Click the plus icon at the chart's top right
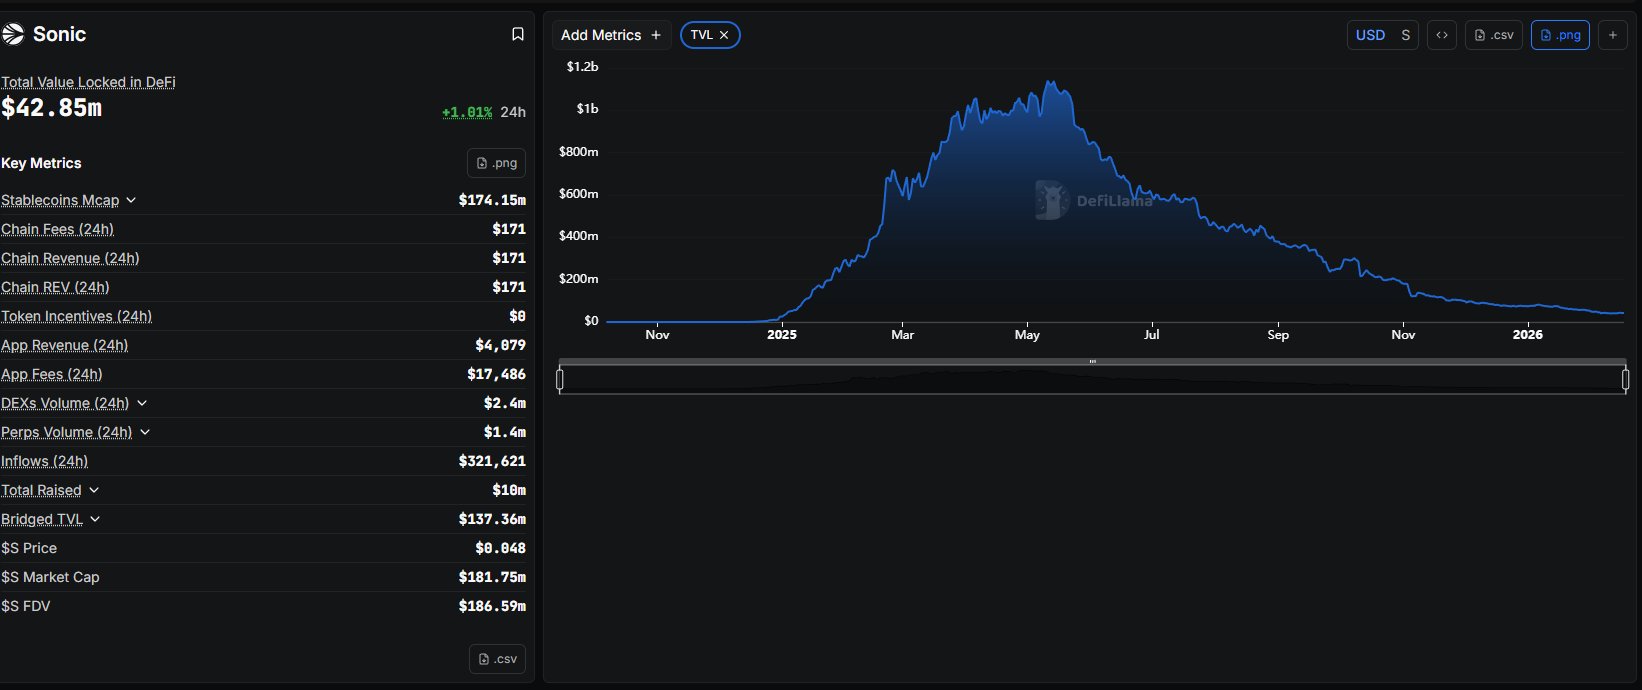Screen dimensions: 1642x690 pos(1612,35)
